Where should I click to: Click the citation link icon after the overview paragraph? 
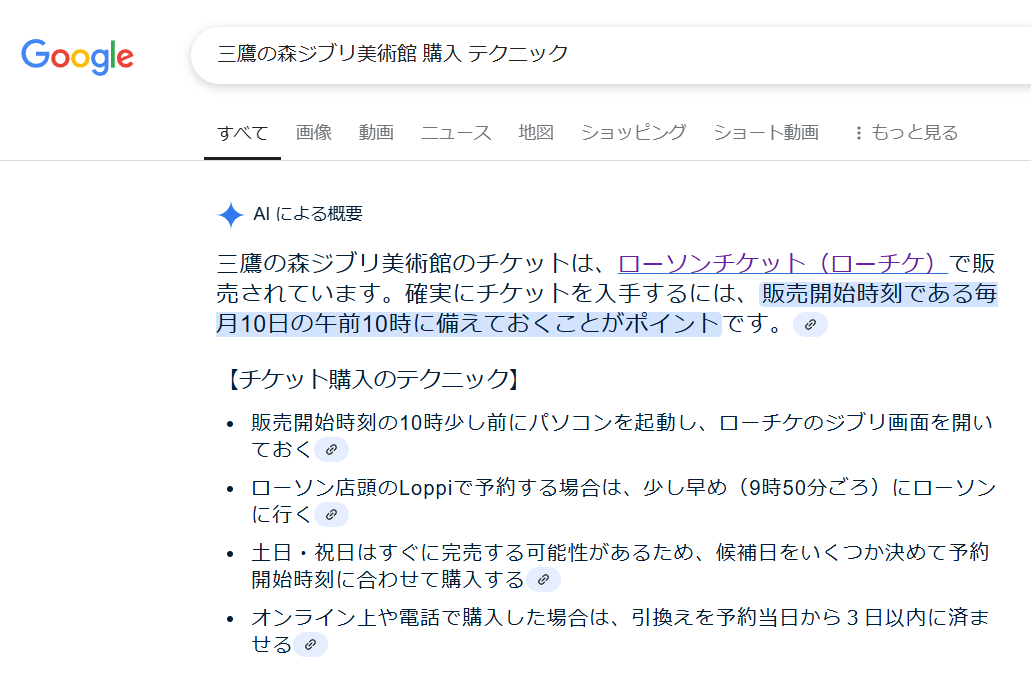click(x=809, y=324)
